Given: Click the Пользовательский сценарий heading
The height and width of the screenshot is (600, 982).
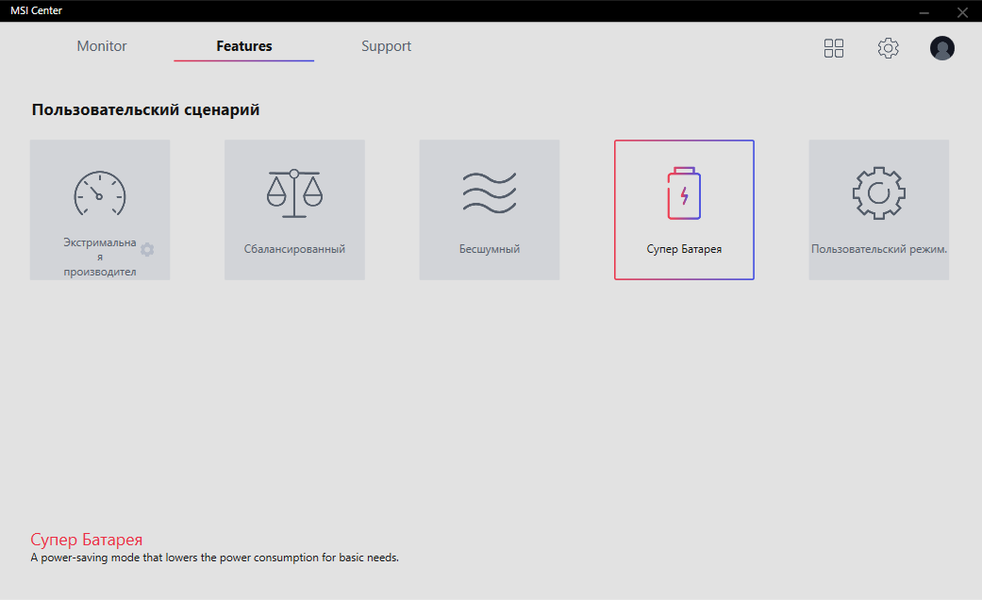Looking at the screenshot, I should pyautogui.click(x=145, y=110).
